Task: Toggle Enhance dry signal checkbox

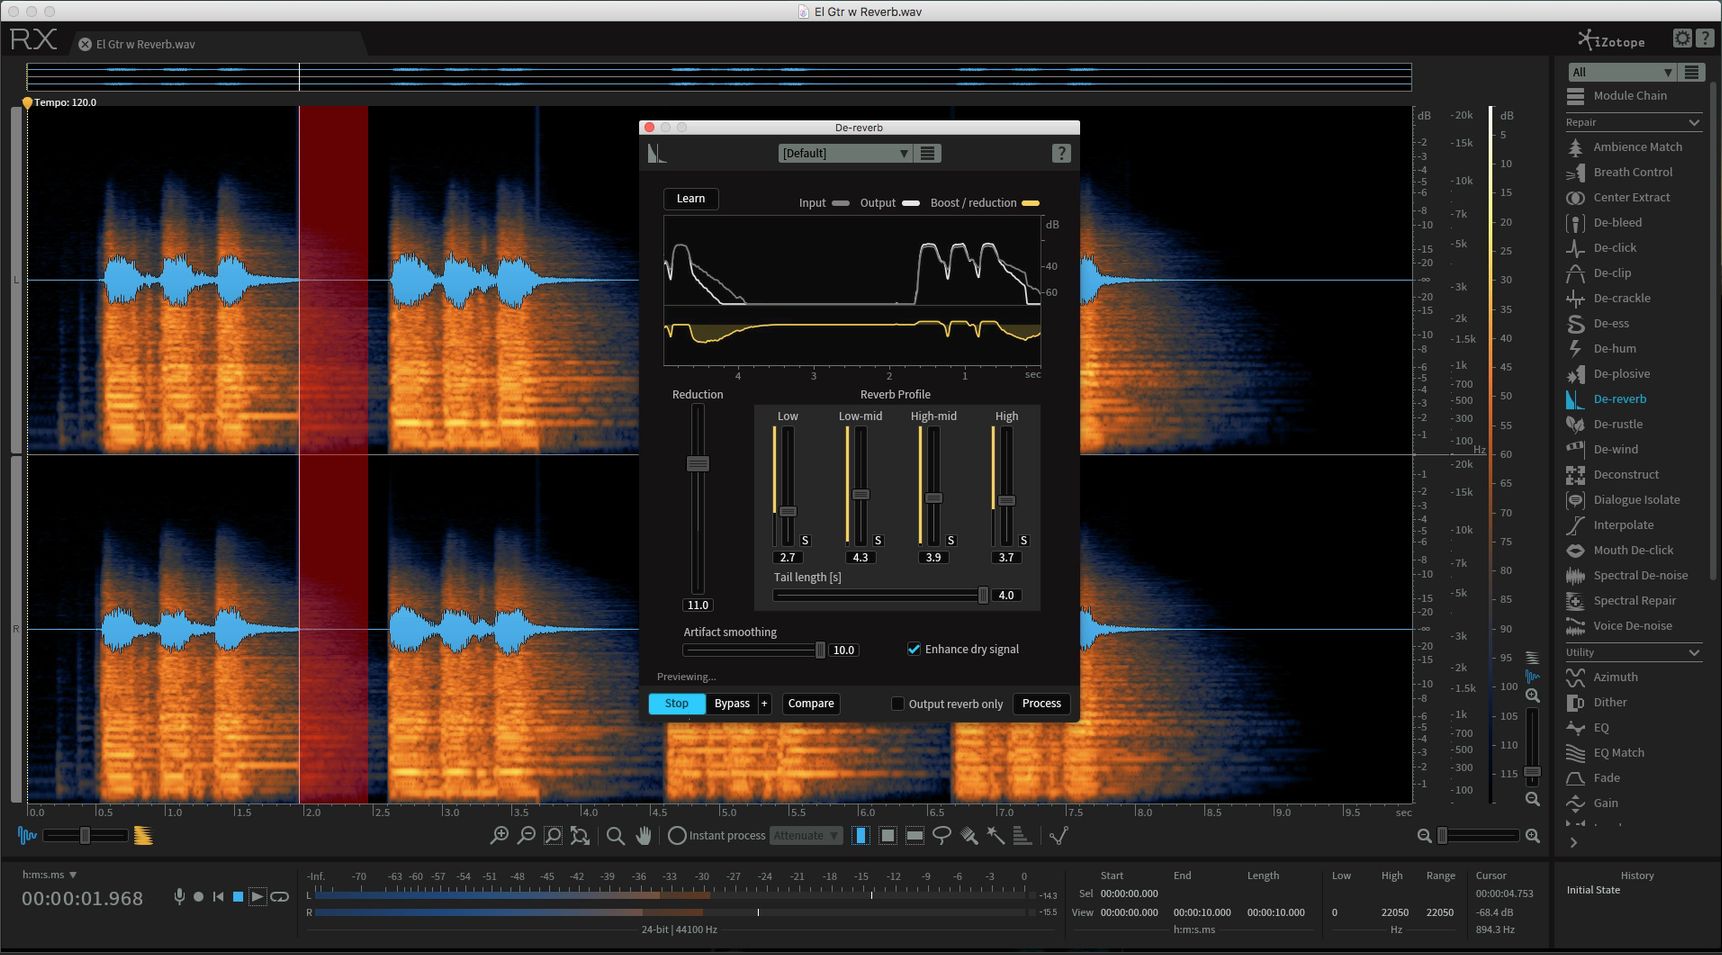Action: [913, 649]
